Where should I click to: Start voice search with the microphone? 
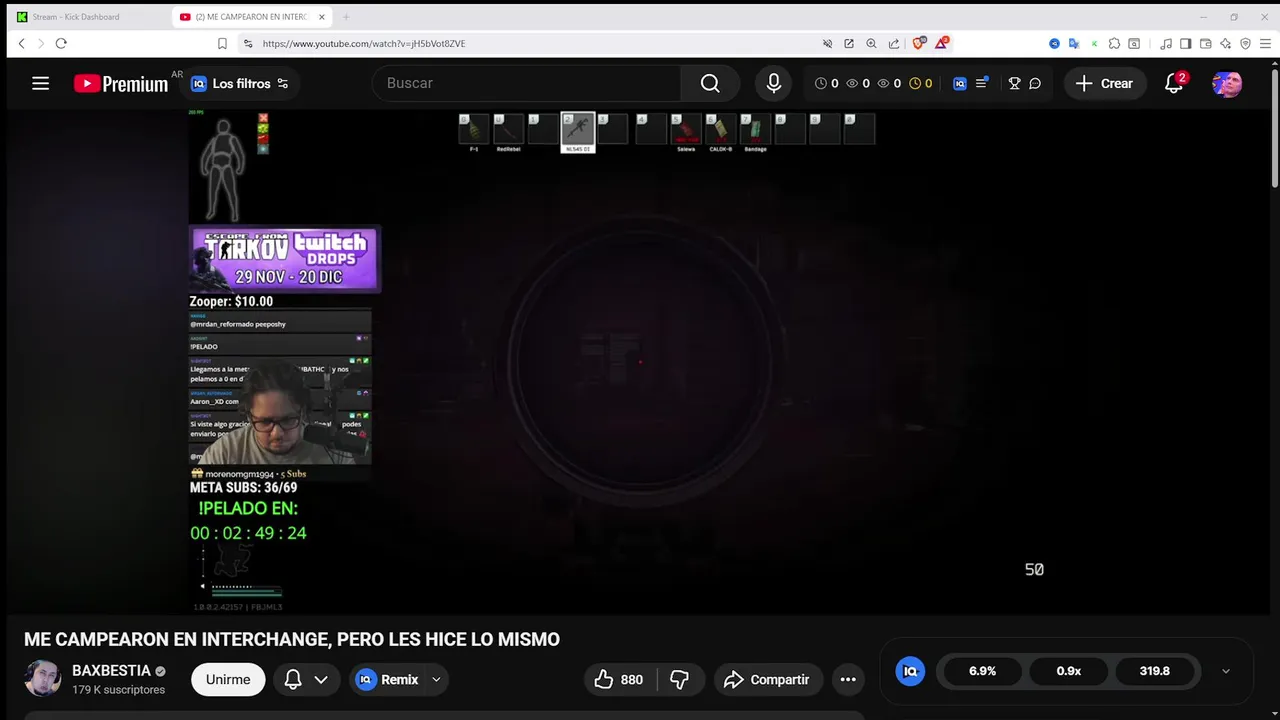(773, 84)
